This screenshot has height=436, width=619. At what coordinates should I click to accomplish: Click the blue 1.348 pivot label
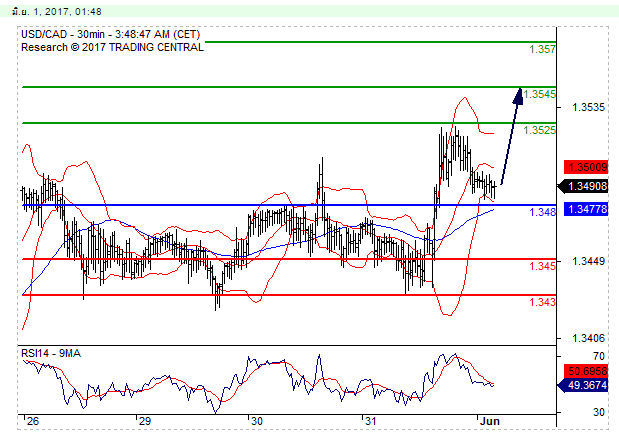542,212
